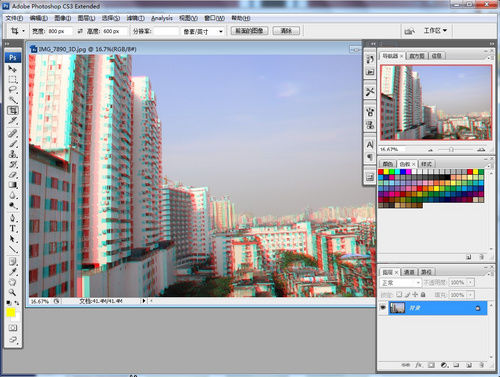Select the Lasso tool
The height and width of the screenshot is (377, 500).
[13, 89]
